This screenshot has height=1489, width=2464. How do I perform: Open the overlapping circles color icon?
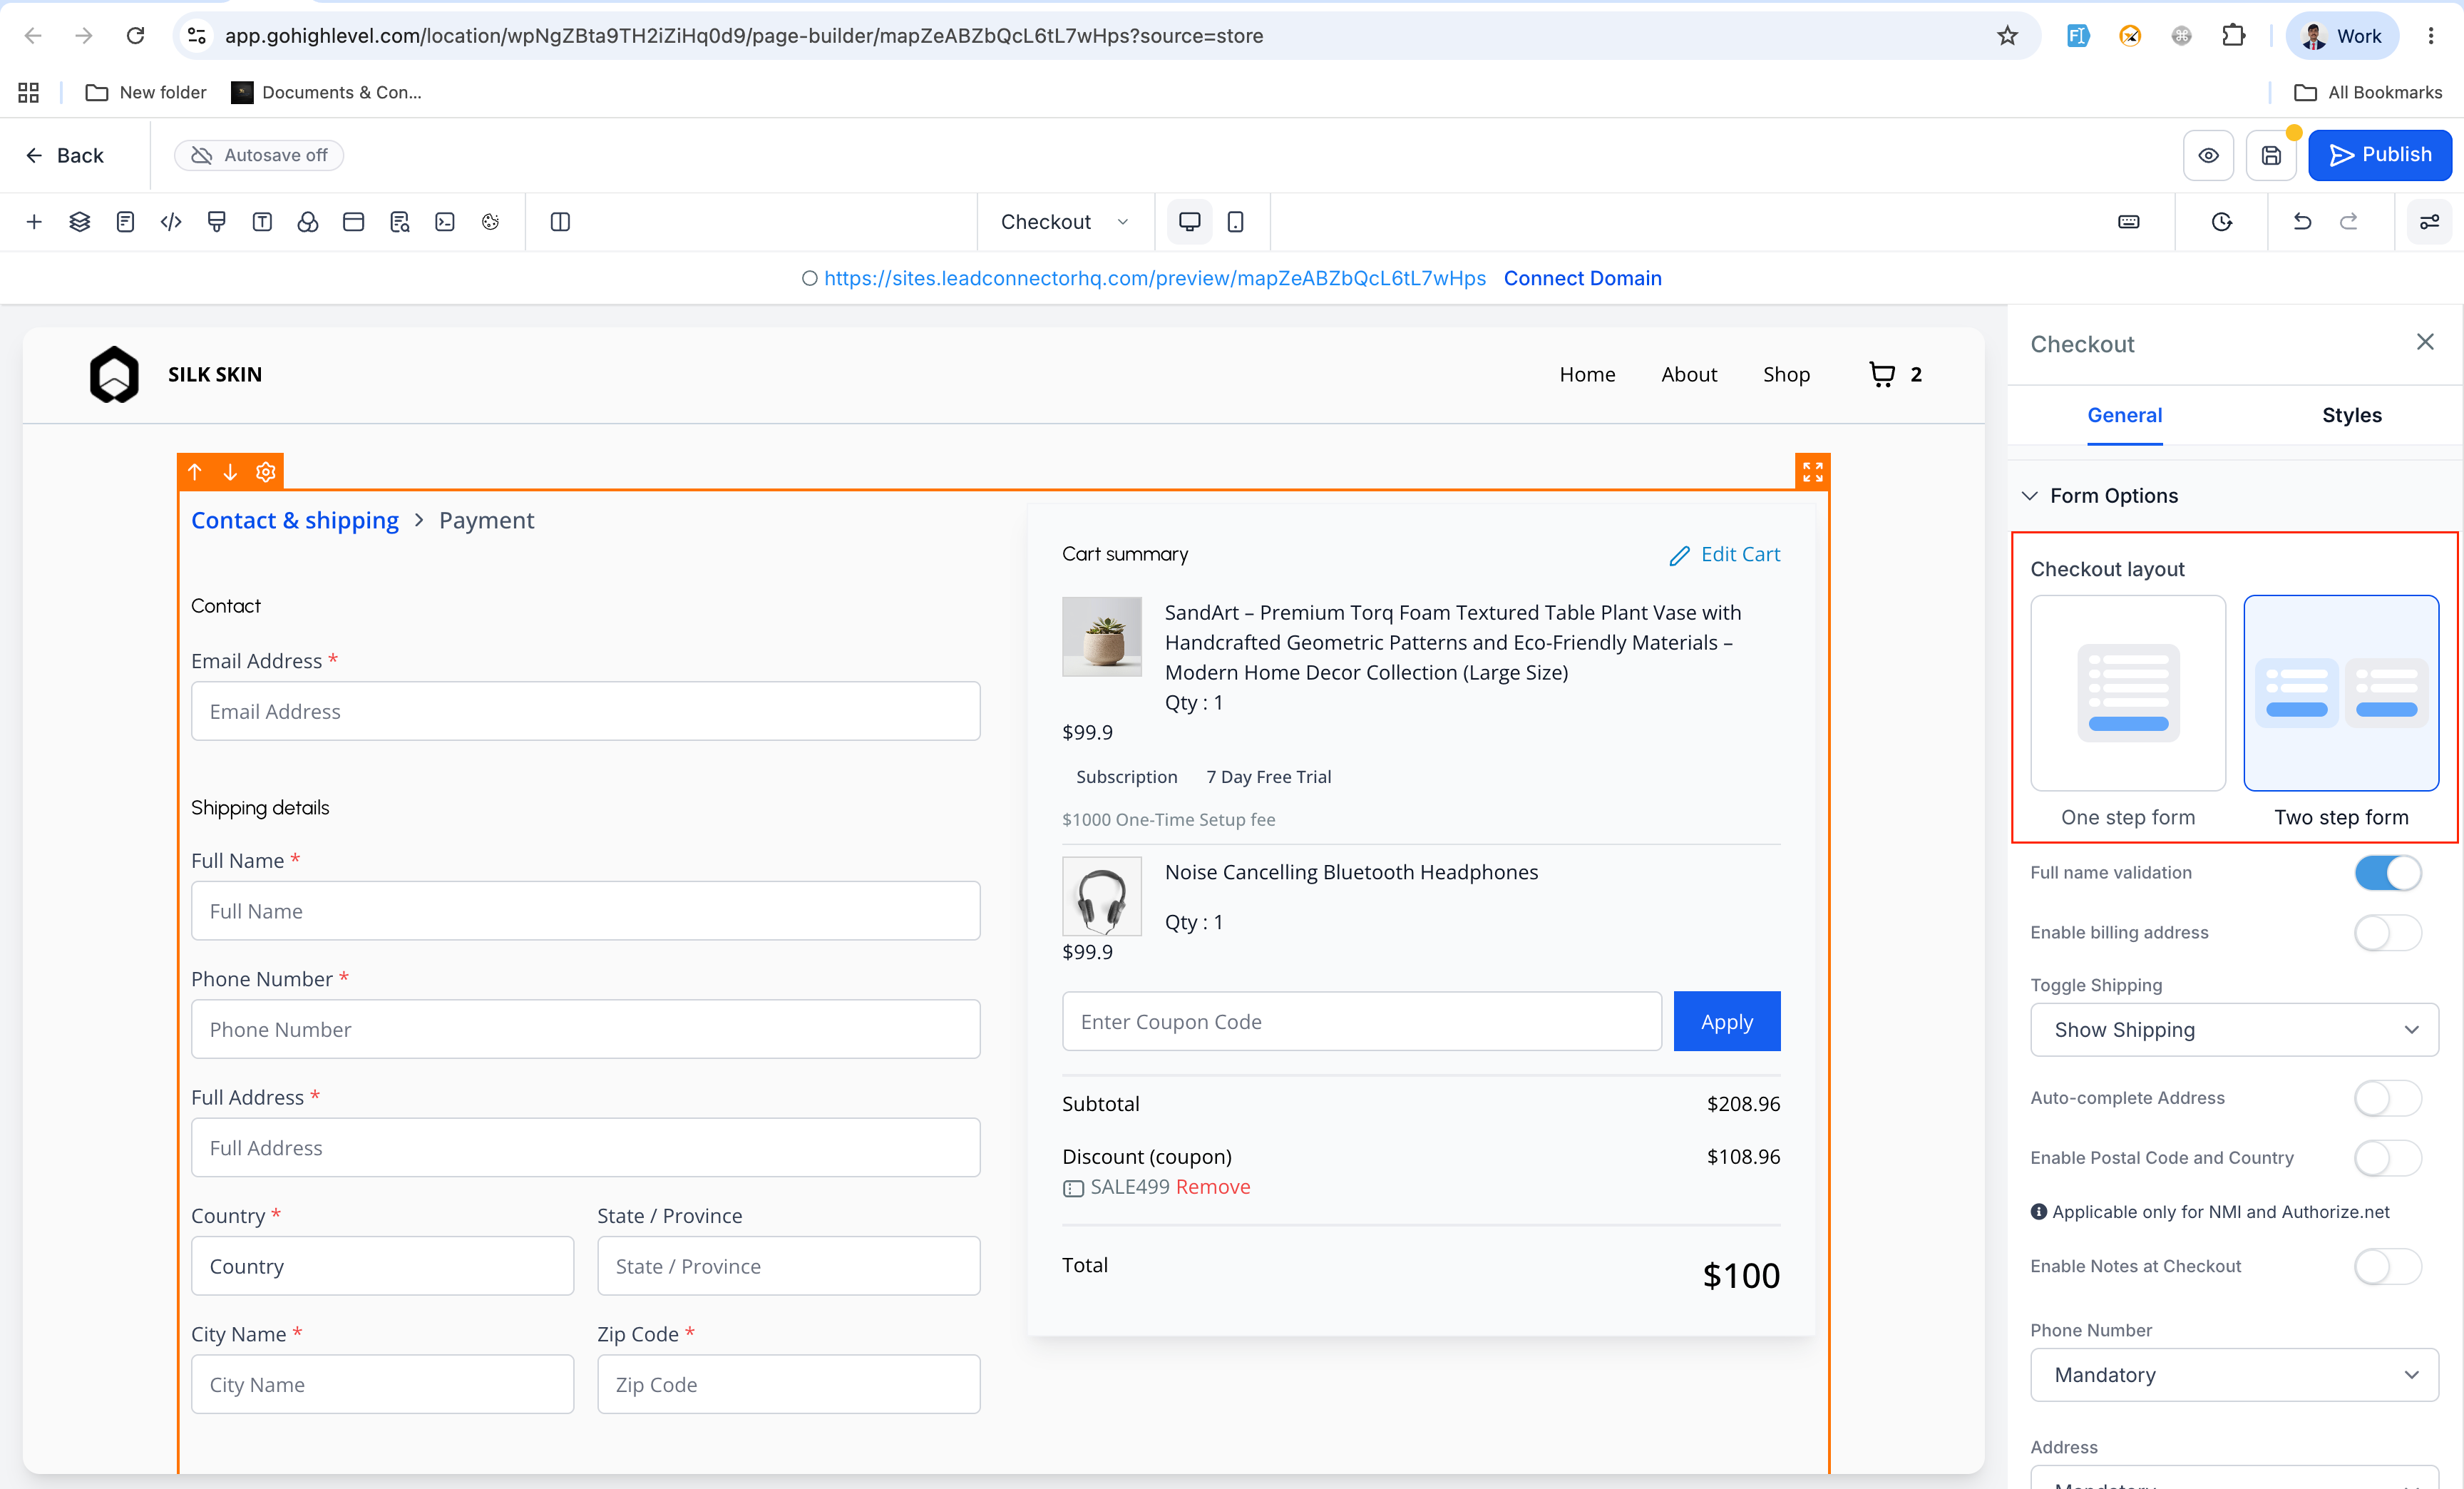(x=308, y=222)
